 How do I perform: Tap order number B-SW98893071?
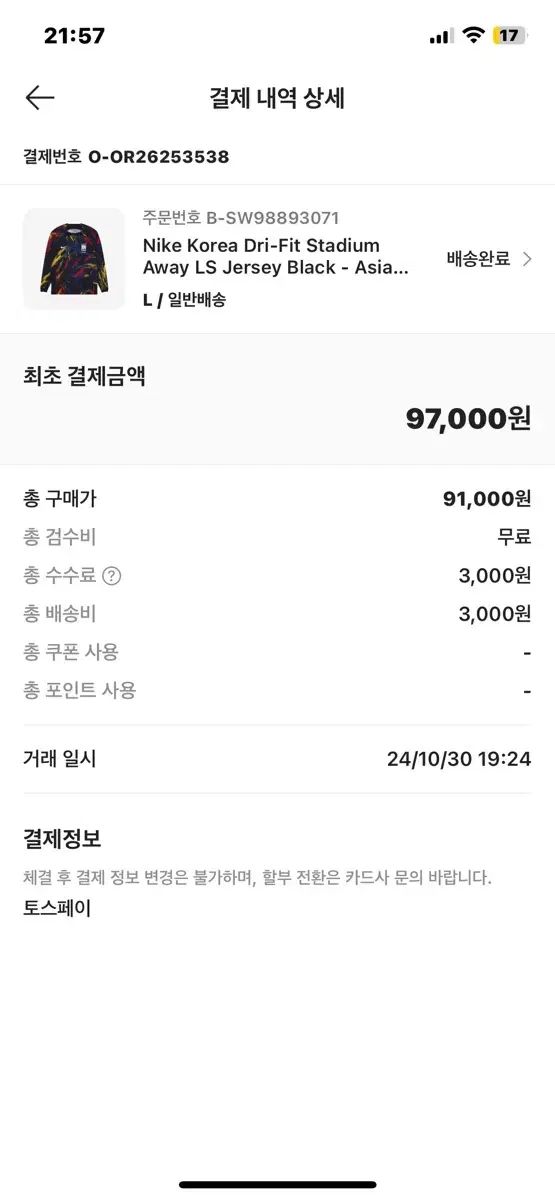241,218
